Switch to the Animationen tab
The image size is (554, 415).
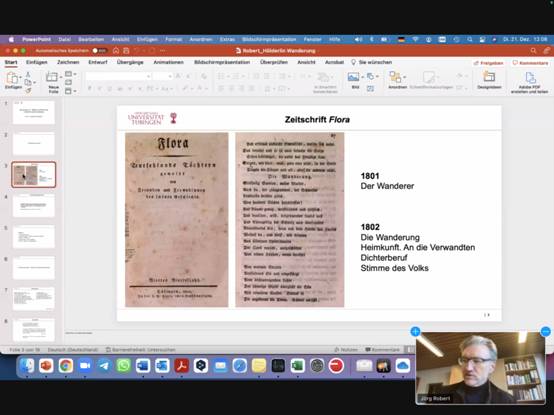click(169, 62)
